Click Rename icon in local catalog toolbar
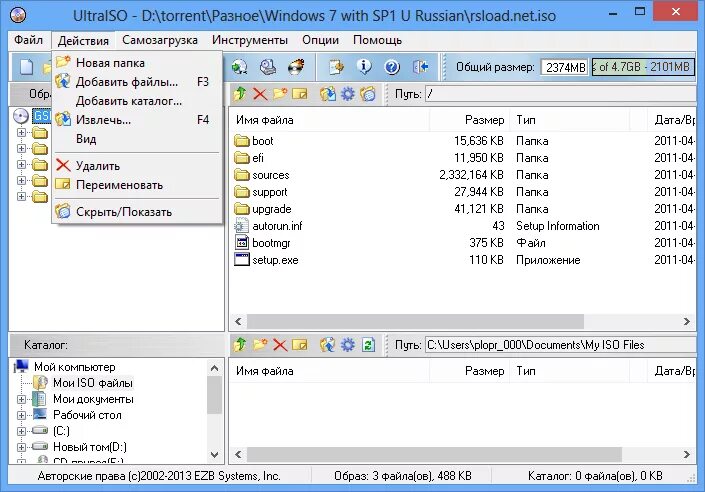Image resolution: width=705 pixels, height=492 pixels. (x=299, y=345)
